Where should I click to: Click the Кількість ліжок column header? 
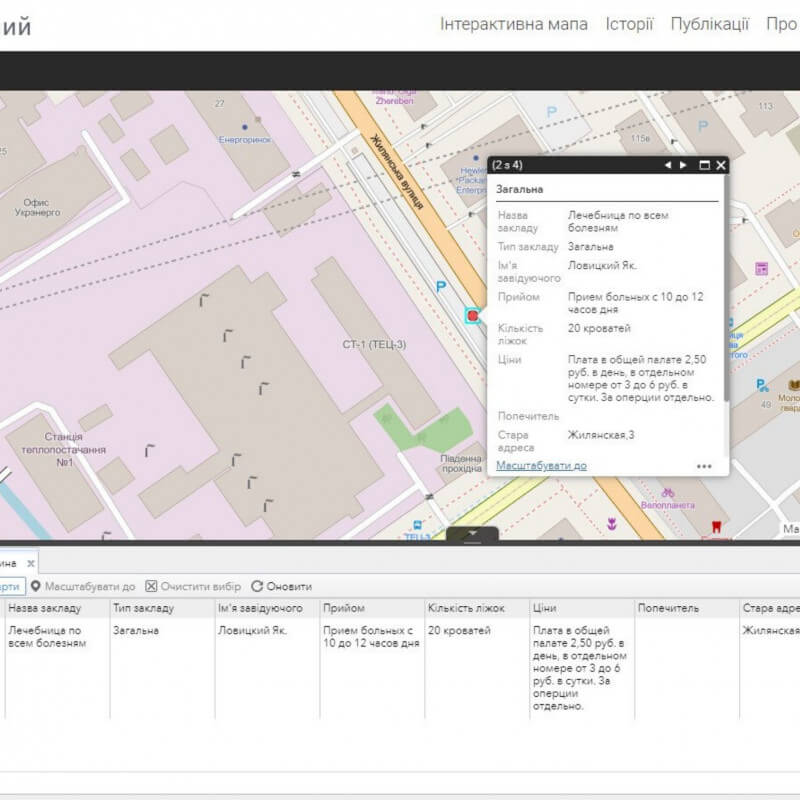[x=466, y=608]
